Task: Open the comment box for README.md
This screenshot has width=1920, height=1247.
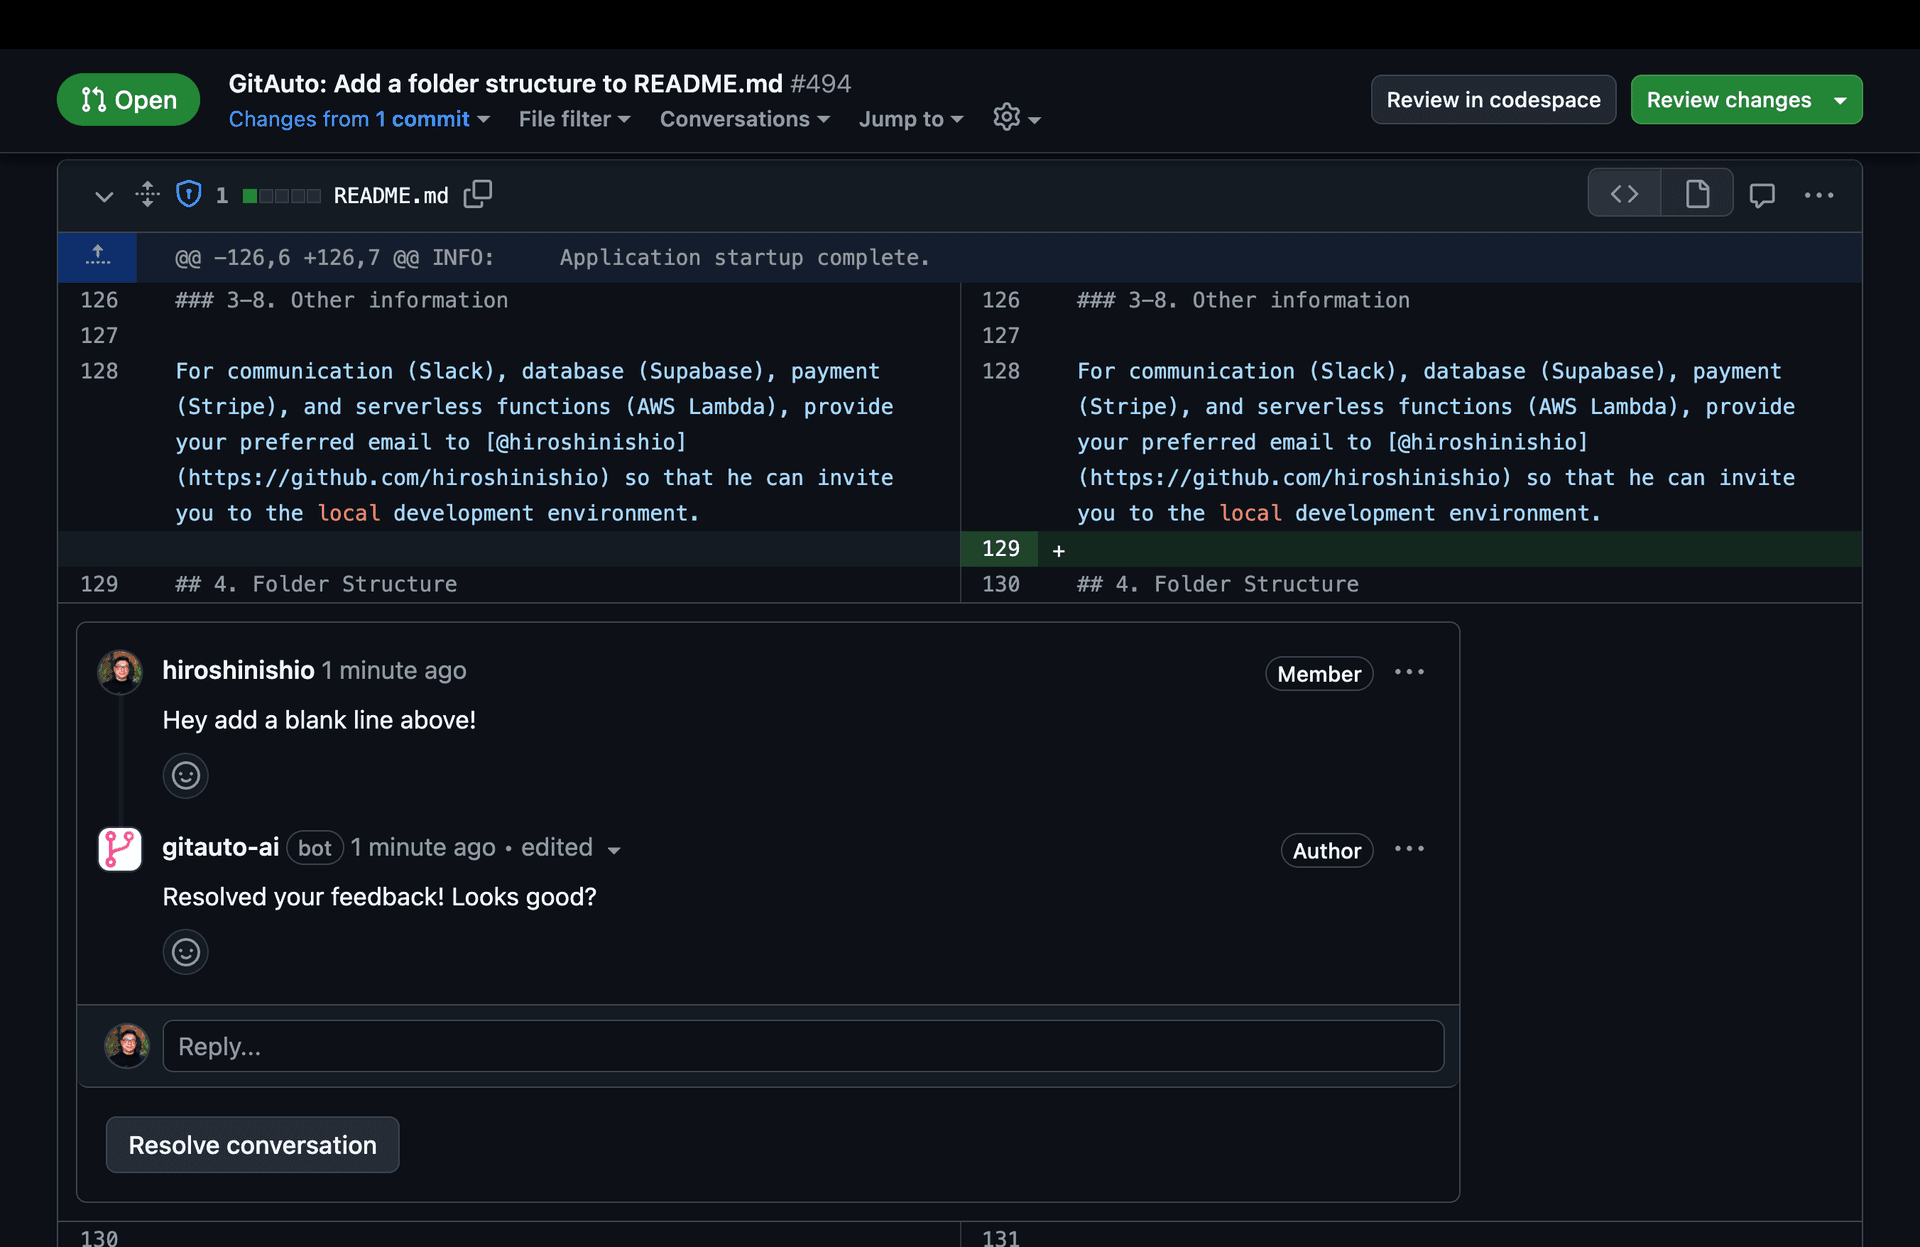Action: click(x=1762, y=194)
